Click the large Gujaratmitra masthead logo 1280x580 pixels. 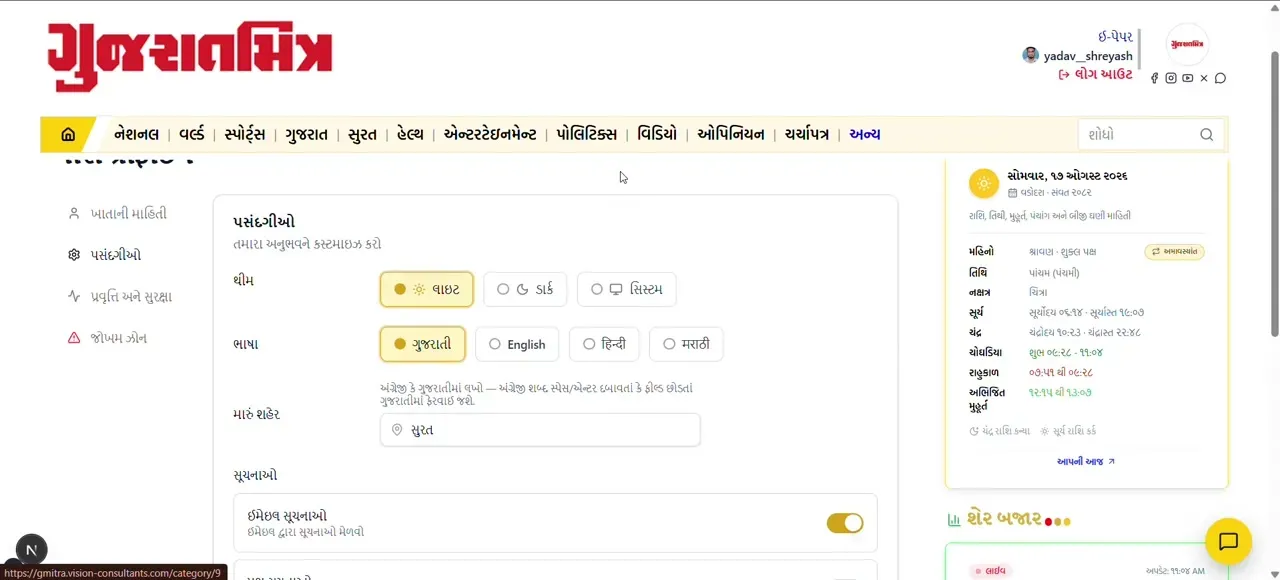[190, 56]
